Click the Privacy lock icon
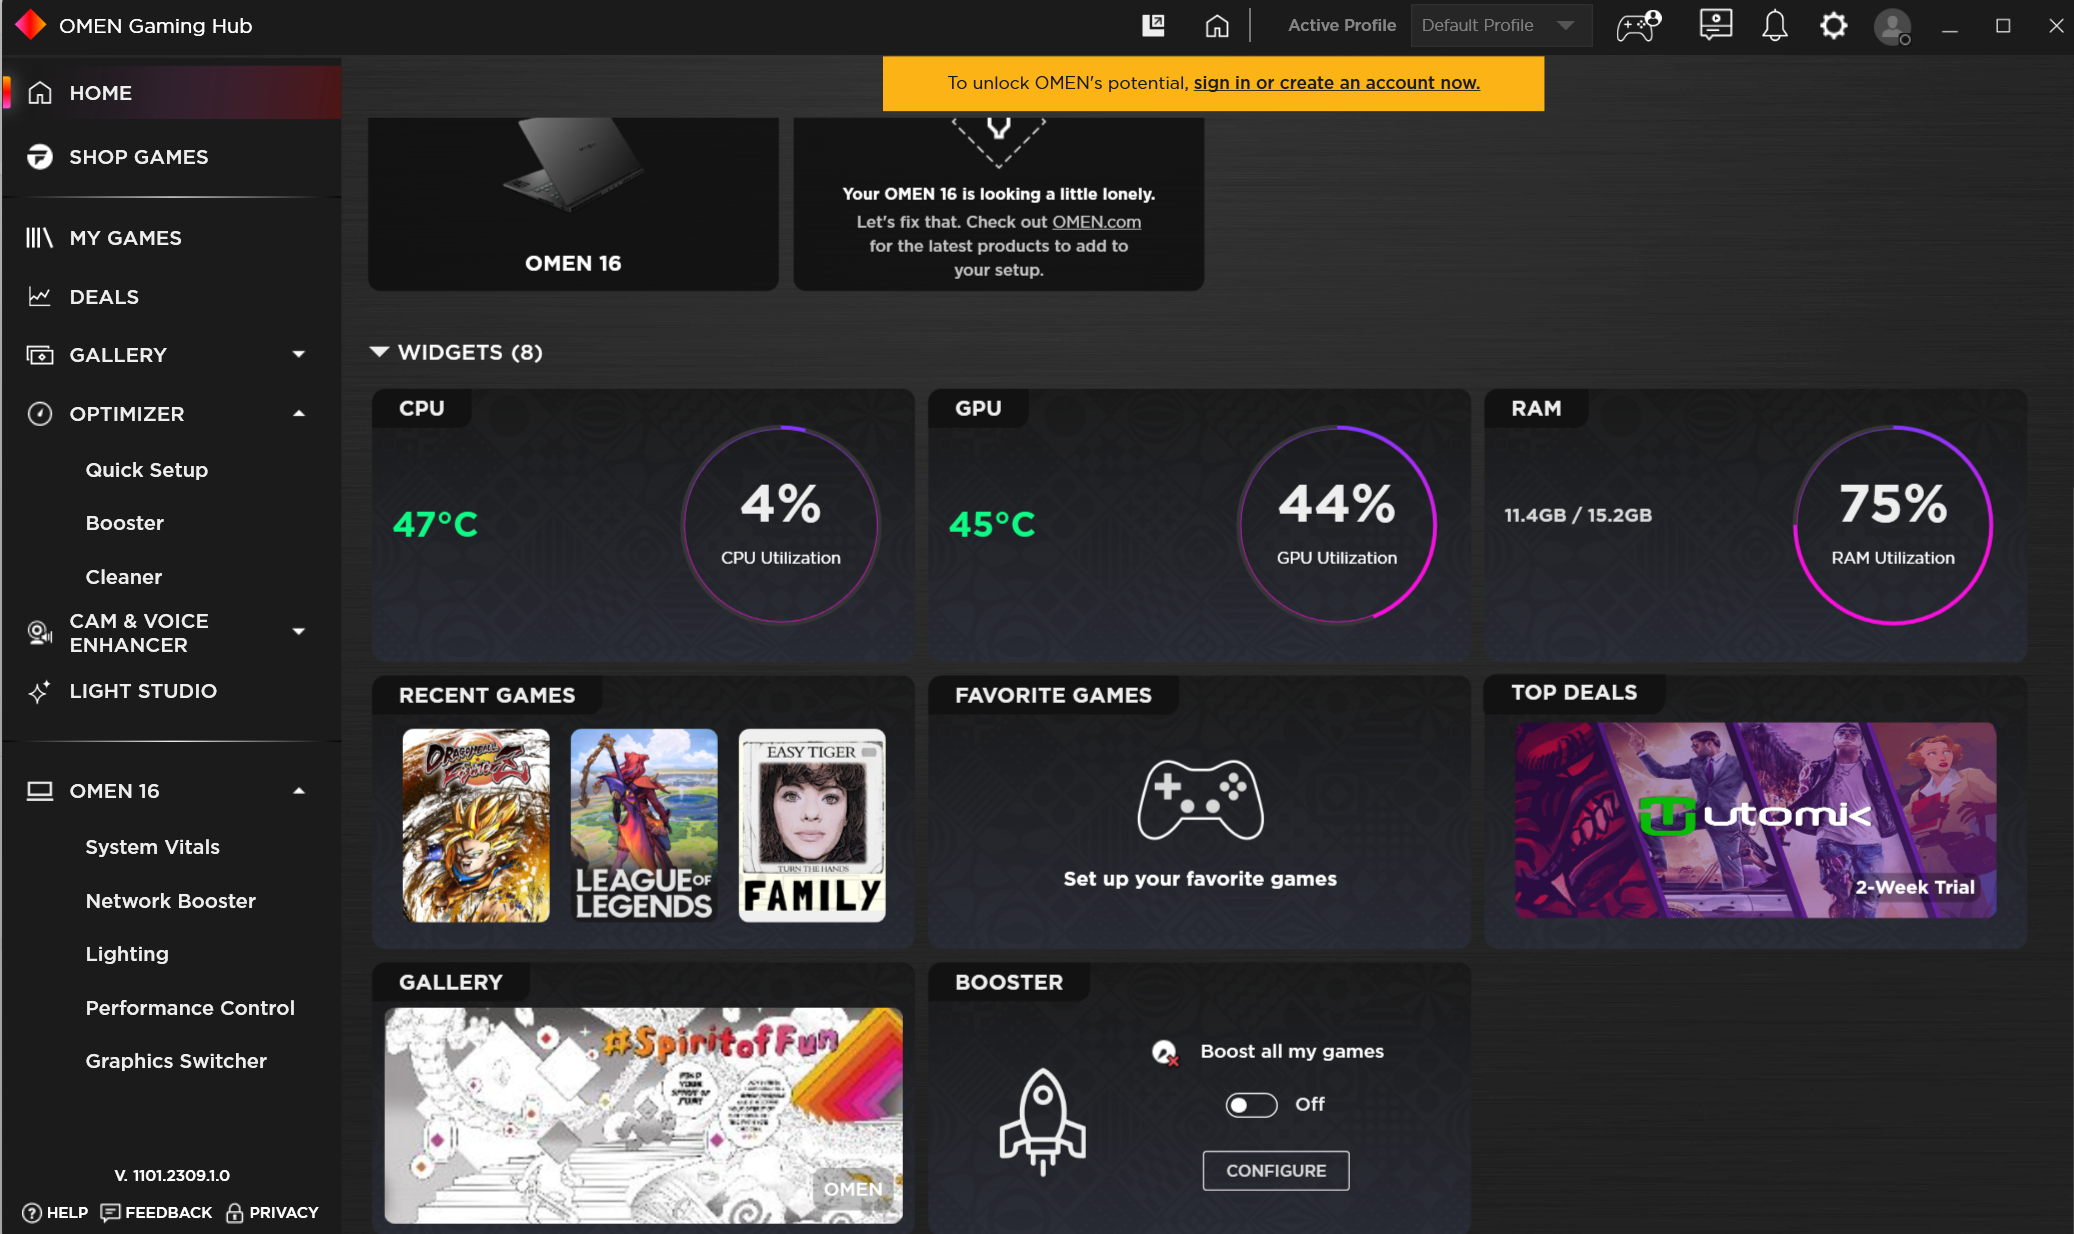The width and height of the screenshot is (2074, 1234). click(x=235, y=1213)
